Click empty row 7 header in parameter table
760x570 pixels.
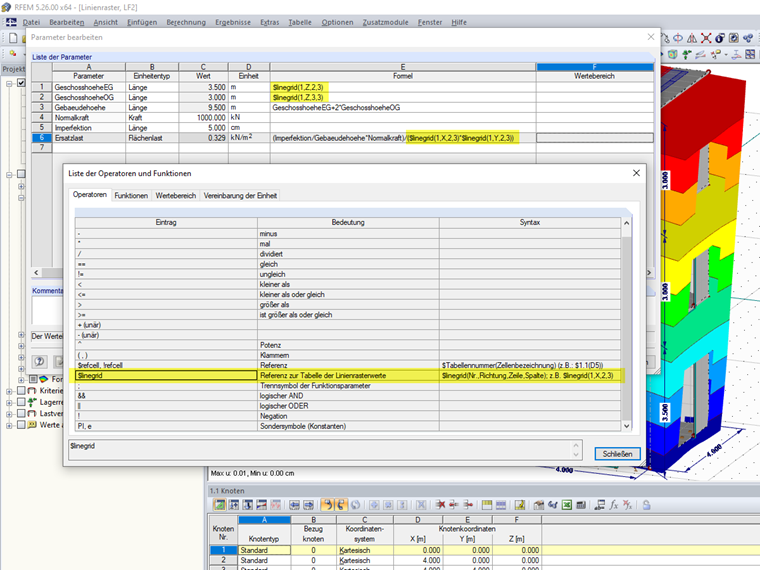click(42, 147)
